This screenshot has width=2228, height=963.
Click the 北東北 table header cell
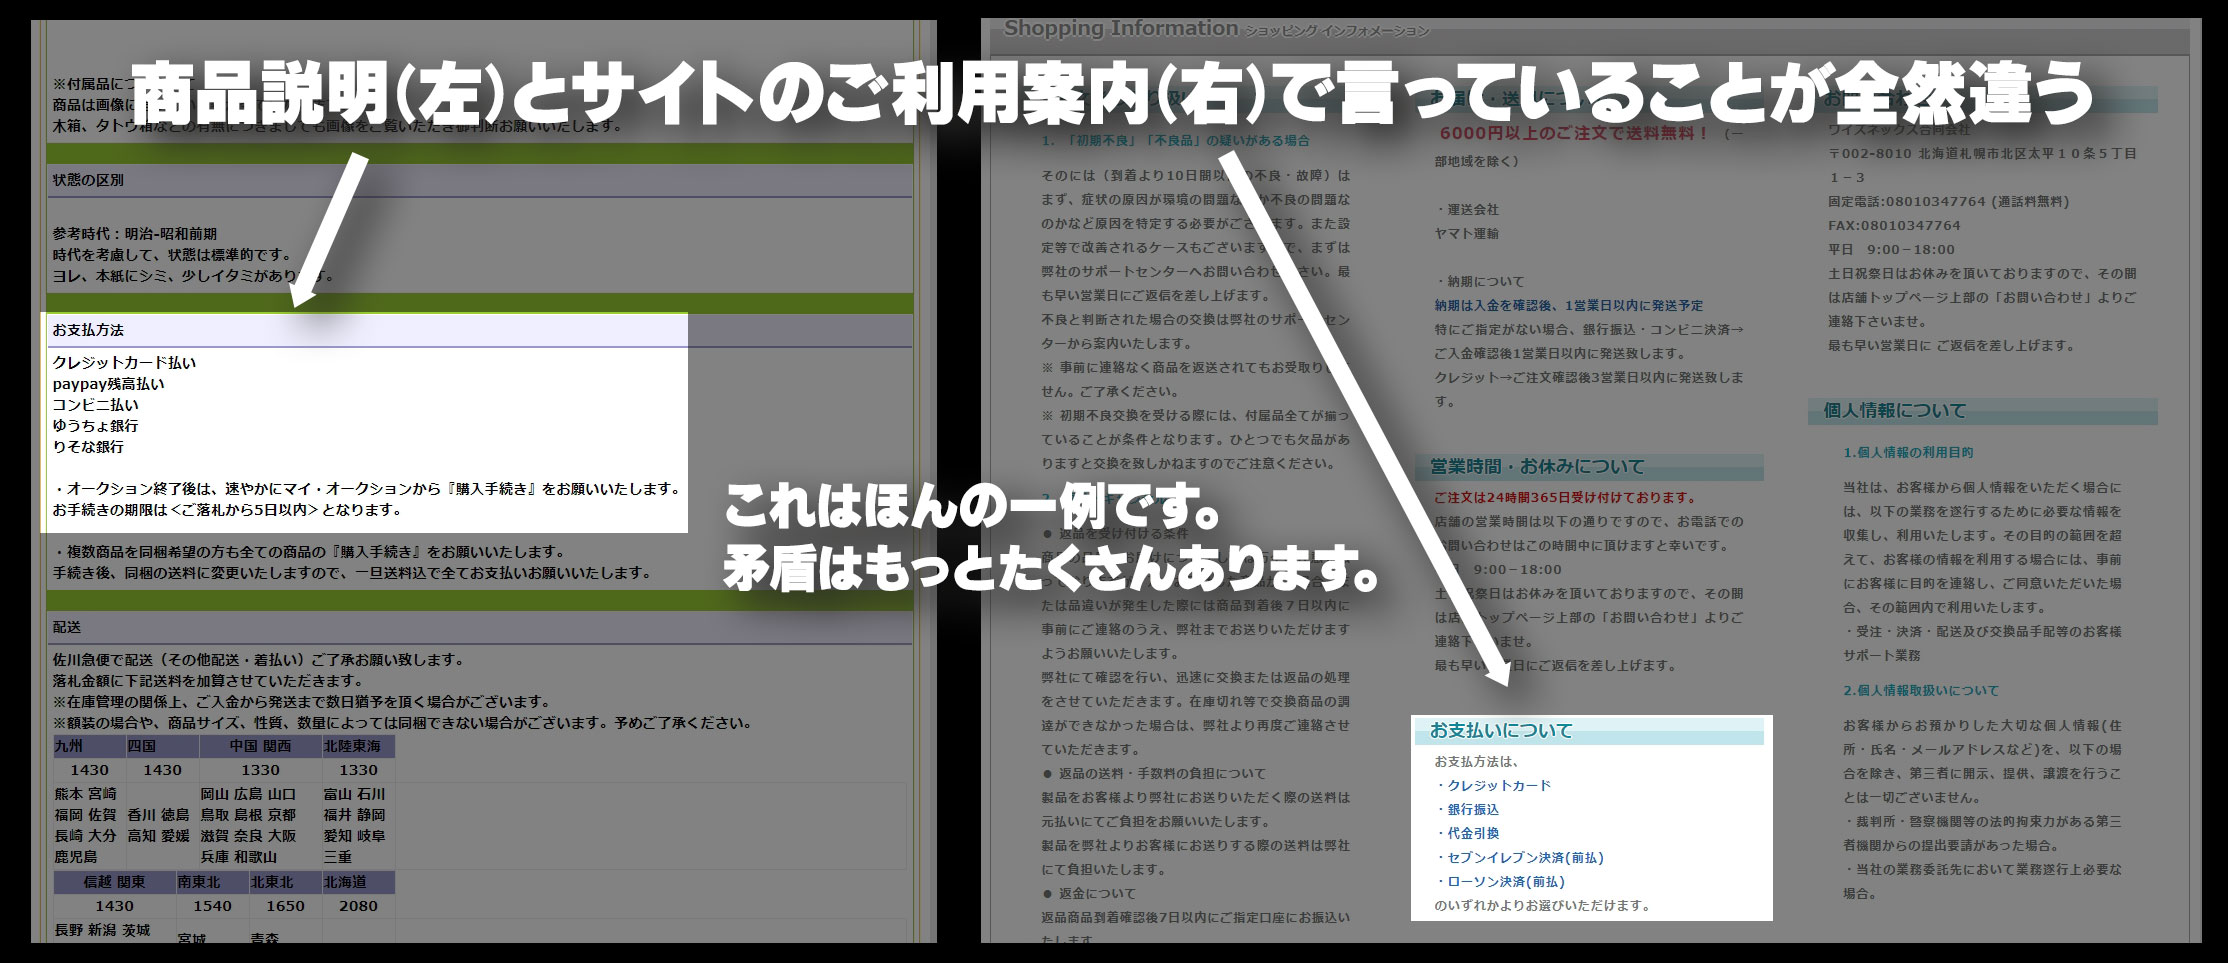coord(285,882)
